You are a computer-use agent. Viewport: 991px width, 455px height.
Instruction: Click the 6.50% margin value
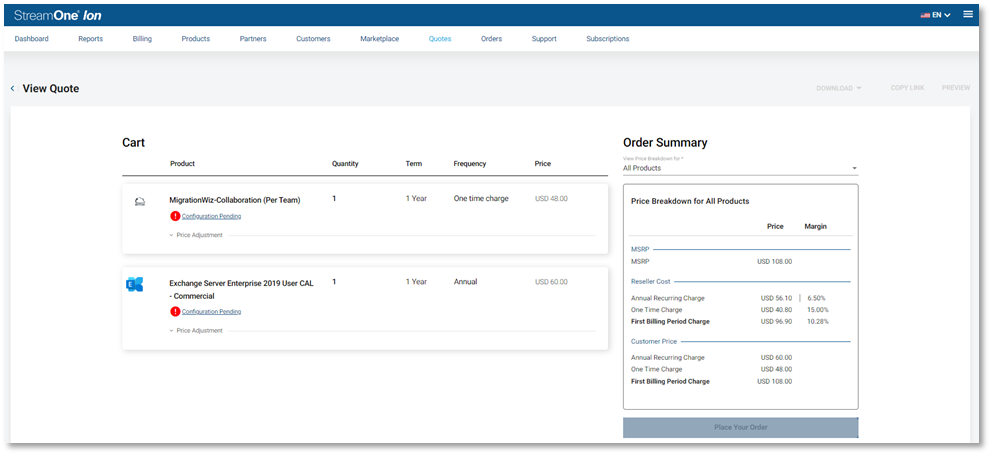click(x=816, y=298)
